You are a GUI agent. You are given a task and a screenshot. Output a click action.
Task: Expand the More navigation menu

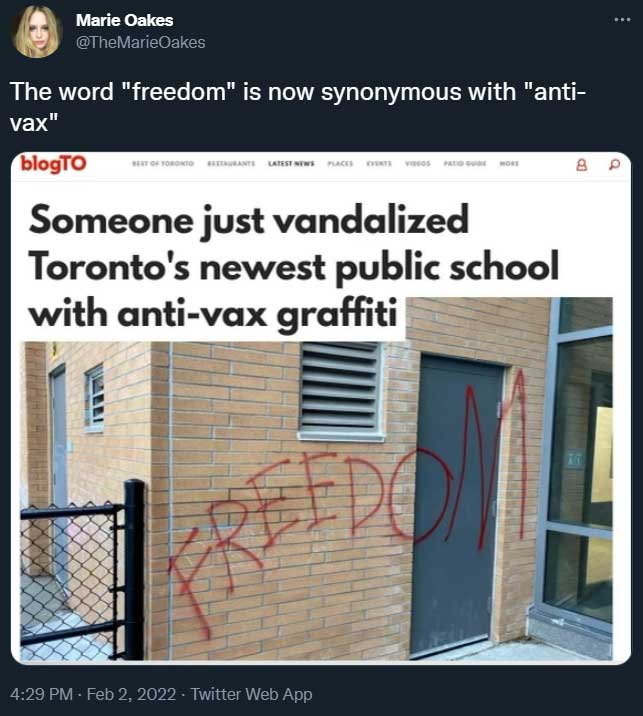509,163
